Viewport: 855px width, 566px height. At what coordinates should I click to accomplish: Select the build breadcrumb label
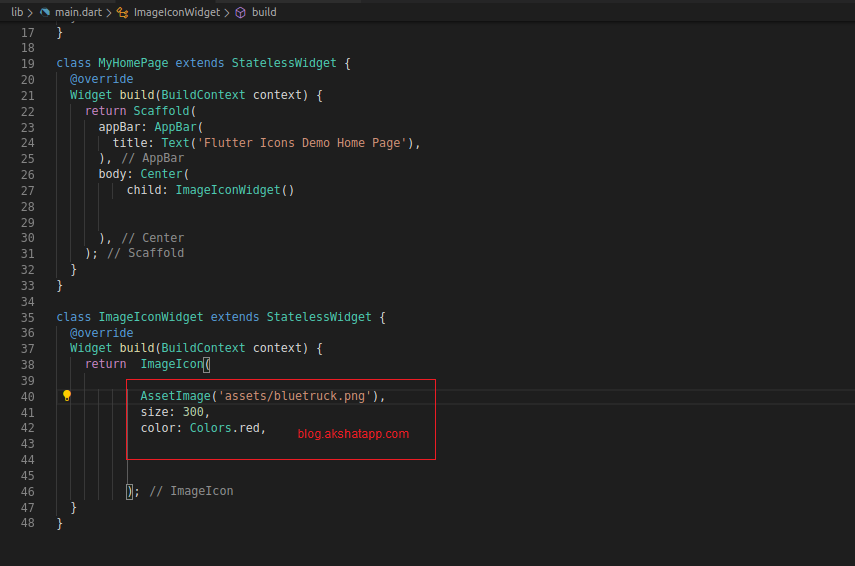(264, 12)
